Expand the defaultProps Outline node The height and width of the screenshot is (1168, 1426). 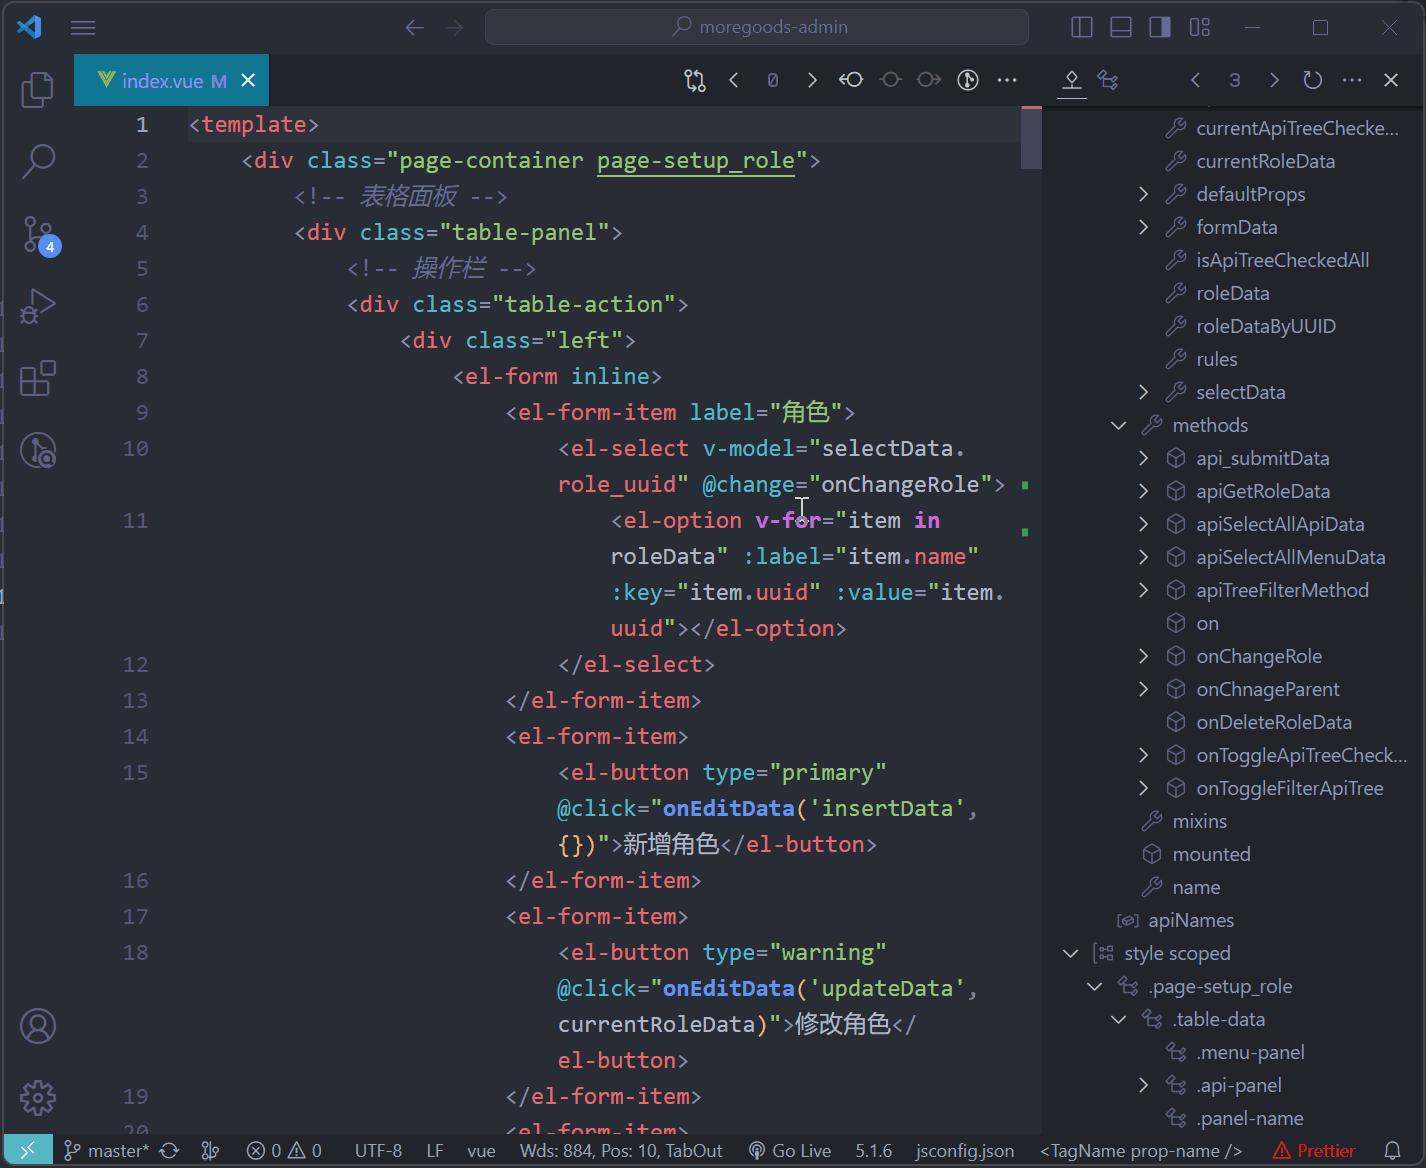point(1143,194)
